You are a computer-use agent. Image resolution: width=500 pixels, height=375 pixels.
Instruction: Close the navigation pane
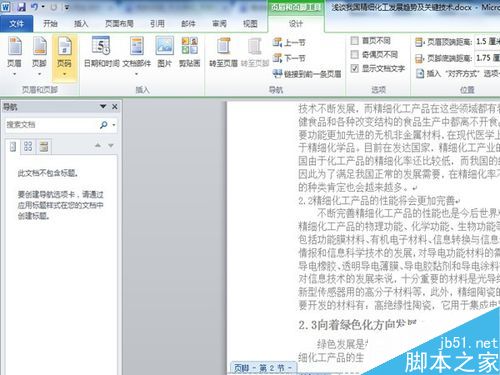115,107
